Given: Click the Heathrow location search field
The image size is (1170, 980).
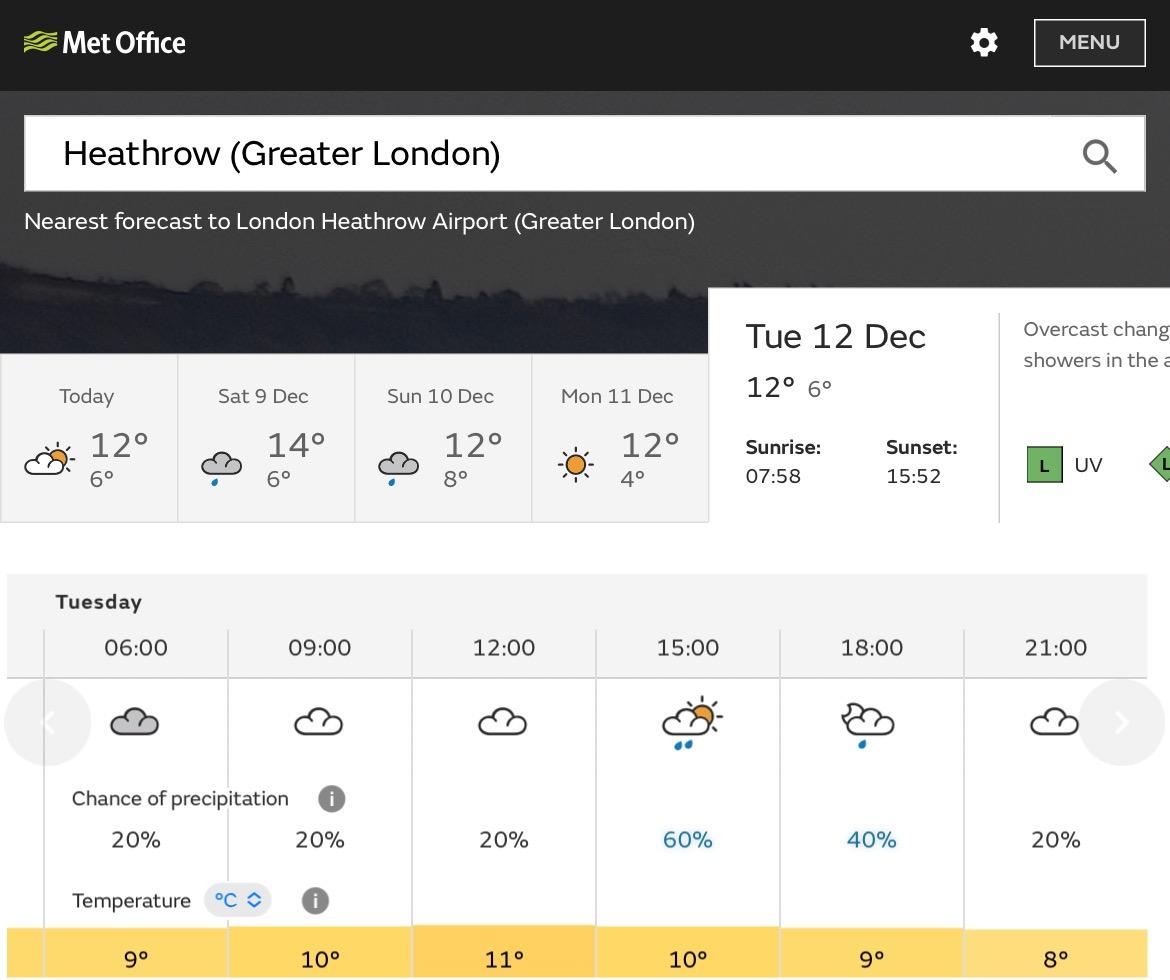Looking at the screenshot, I should 584,154.
